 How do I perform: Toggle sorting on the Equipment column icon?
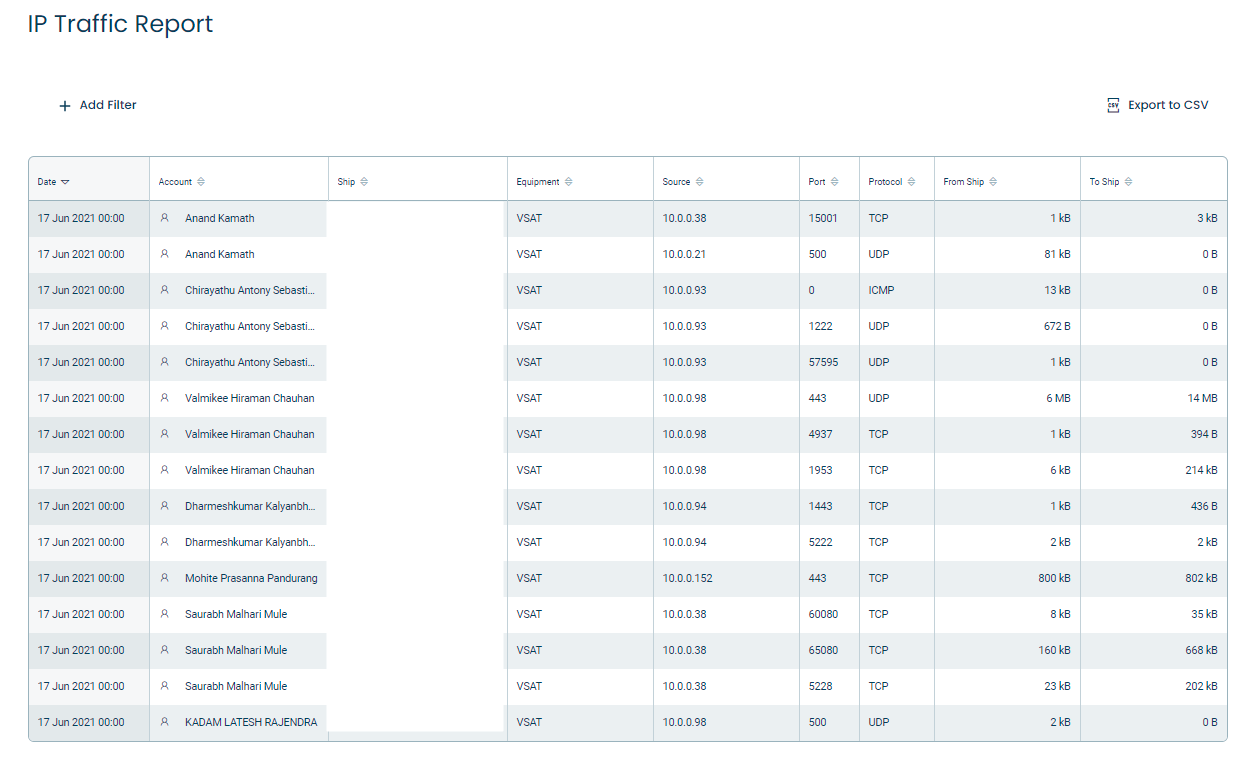pos(569,182)
